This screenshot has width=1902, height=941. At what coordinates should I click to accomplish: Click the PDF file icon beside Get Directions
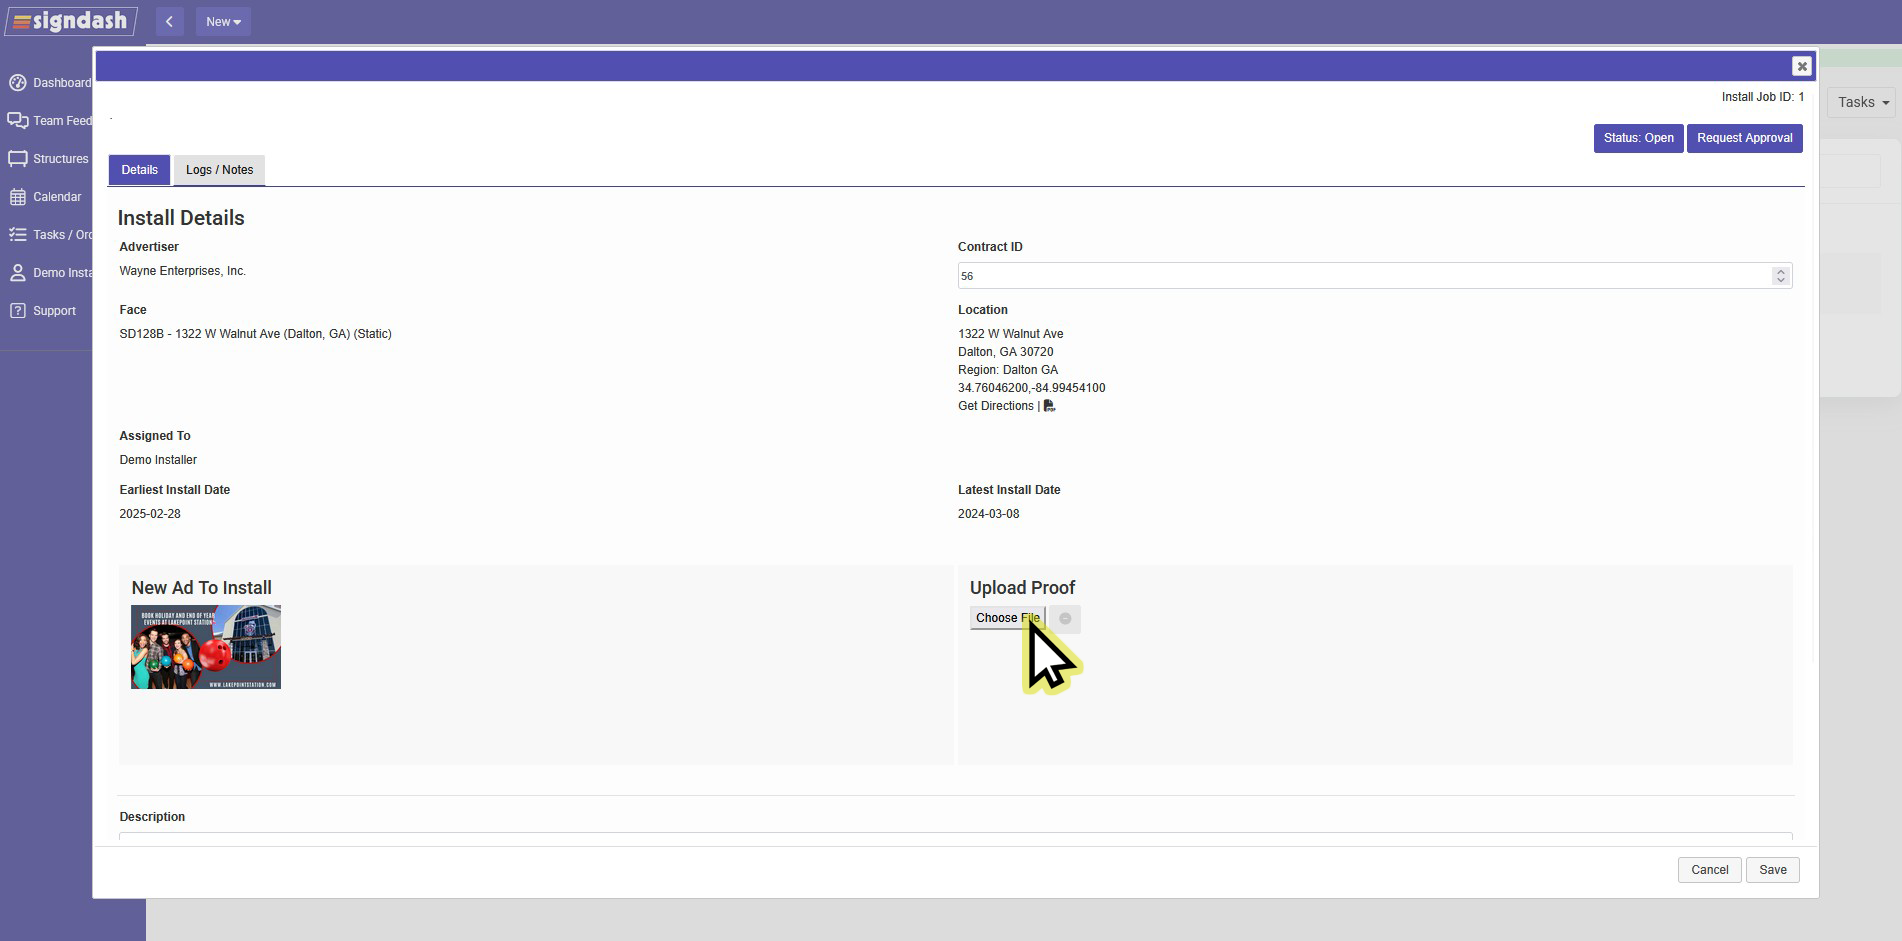click(1049, 406)
